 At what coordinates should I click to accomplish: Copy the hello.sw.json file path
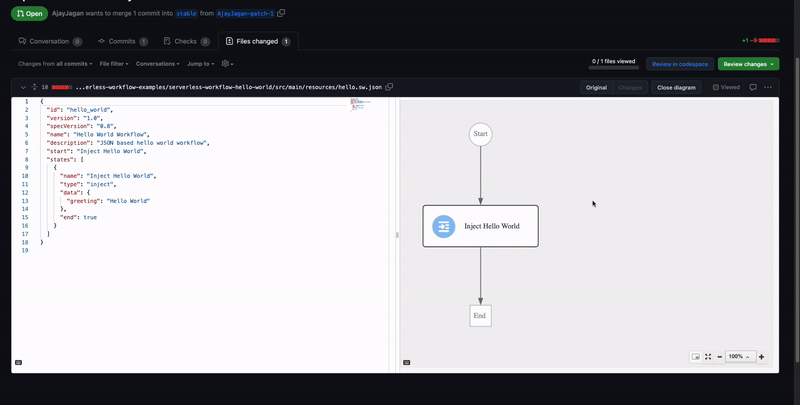tap(389, 87)
